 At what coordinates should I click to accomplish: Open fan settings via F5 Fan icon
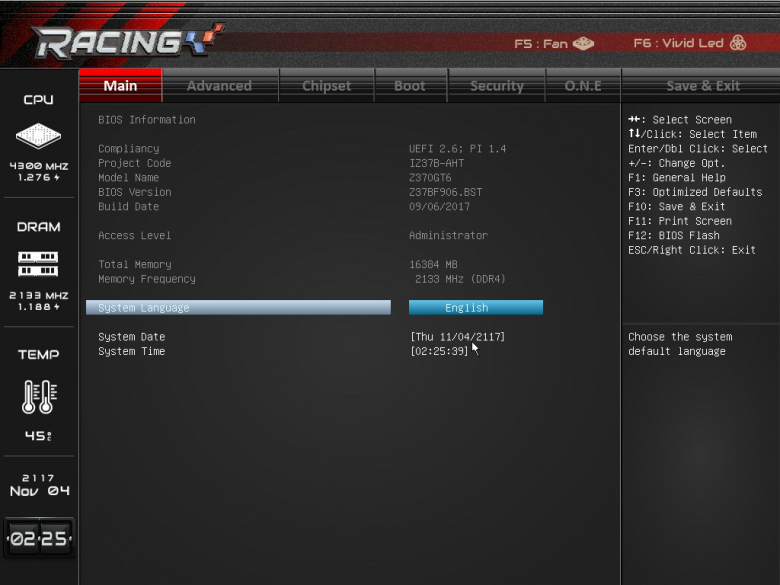583,43
